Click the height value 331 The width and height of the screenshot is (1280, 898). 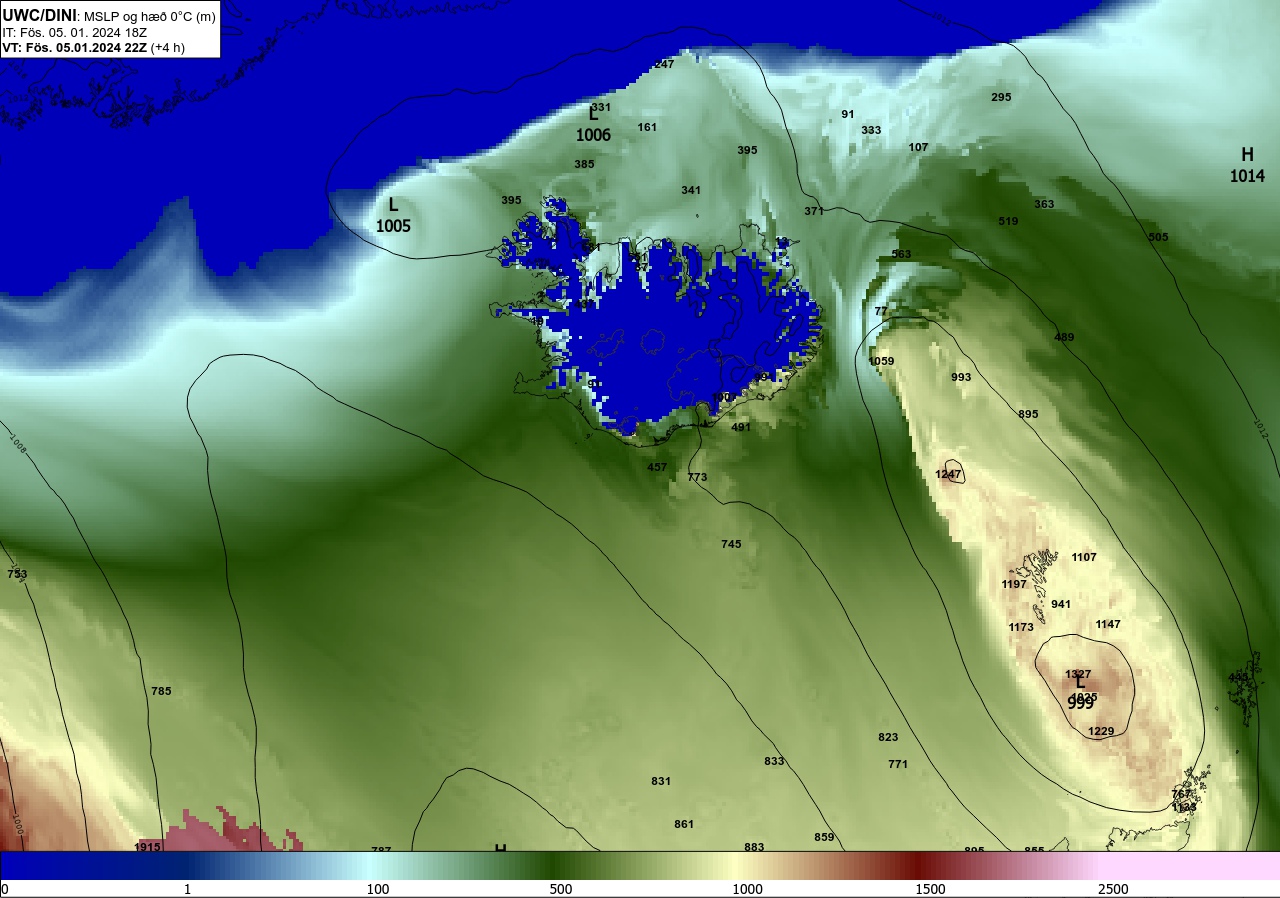(x=601, y=107)
